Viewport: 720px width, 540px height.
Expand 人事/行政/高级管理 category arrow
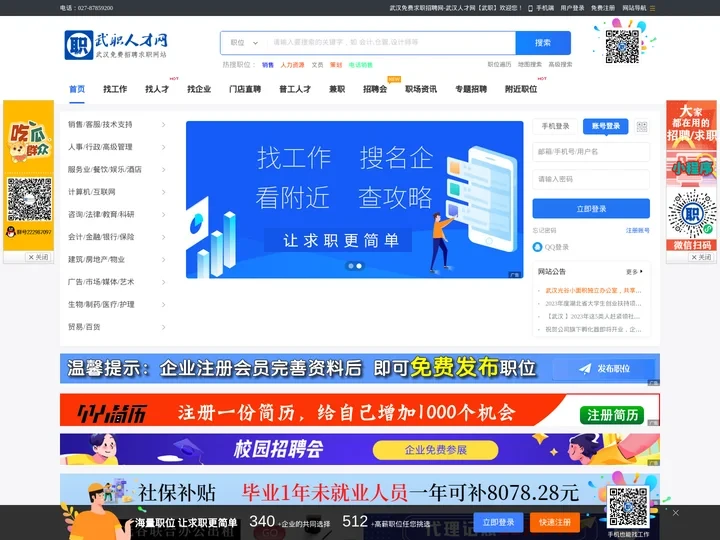pyautogui.click(x=163, y=147)
